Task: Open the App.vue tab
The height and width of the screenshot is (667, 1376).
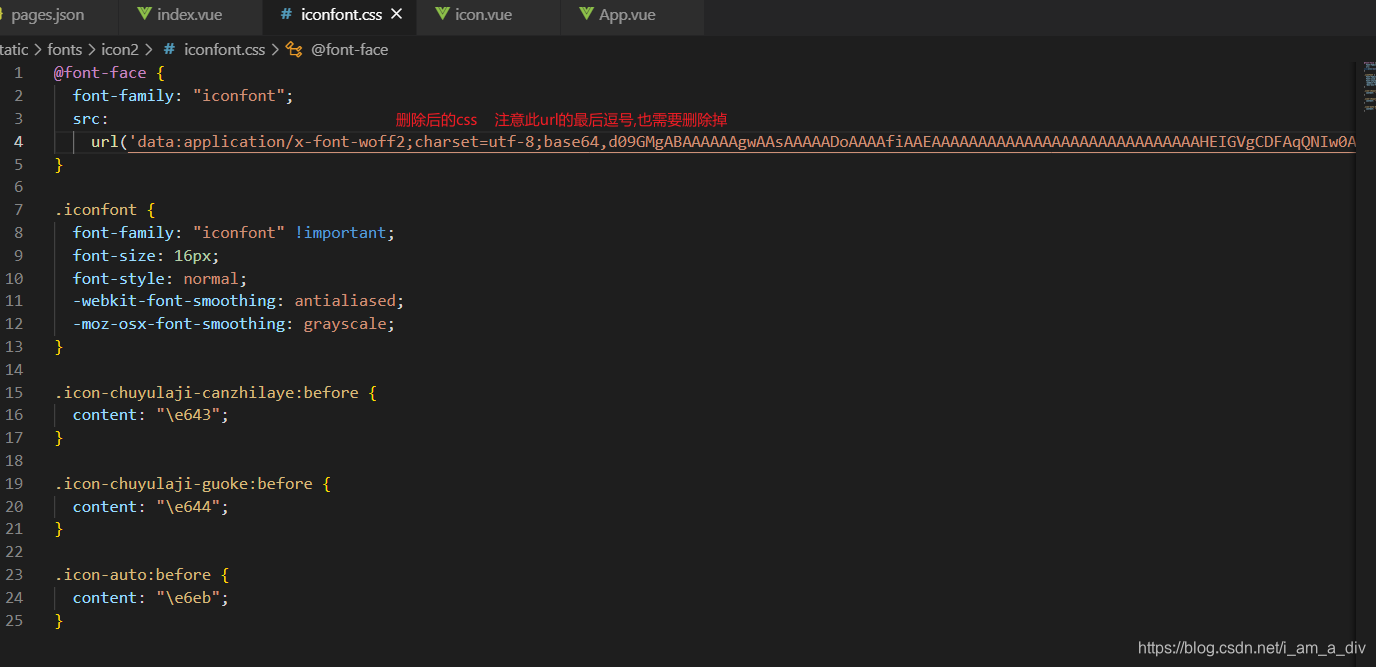Action: point(627,16)
